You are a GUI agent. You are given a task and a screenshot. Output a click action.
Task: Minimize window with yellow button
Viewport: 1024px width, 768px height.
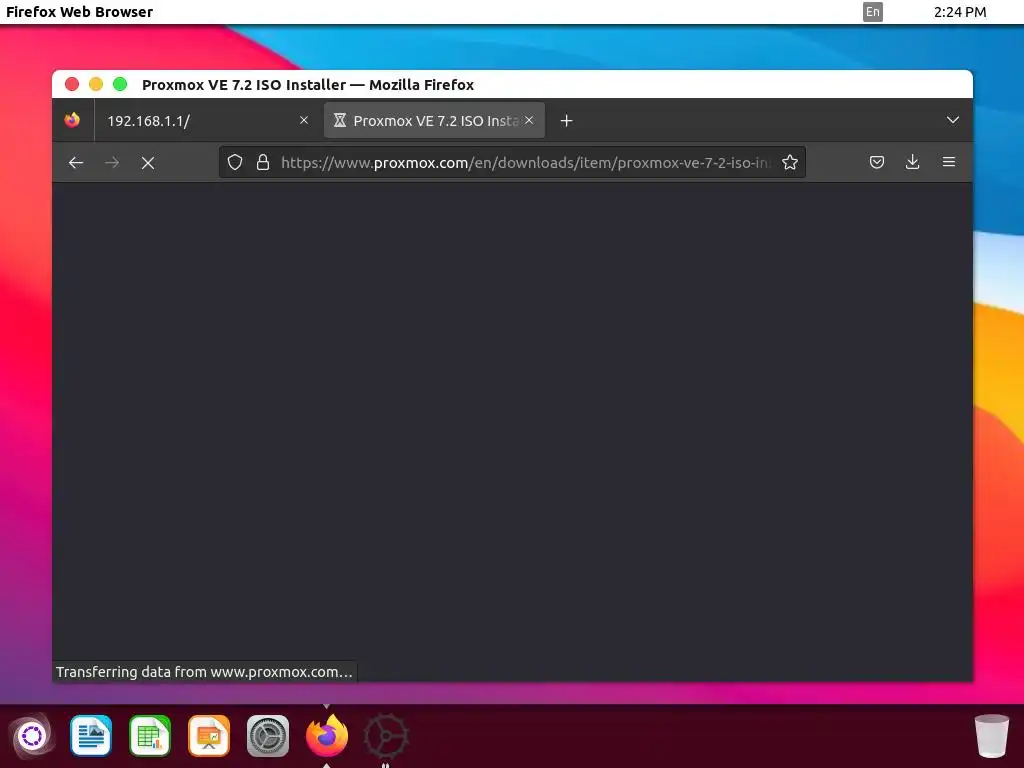[x=96, y=84]
